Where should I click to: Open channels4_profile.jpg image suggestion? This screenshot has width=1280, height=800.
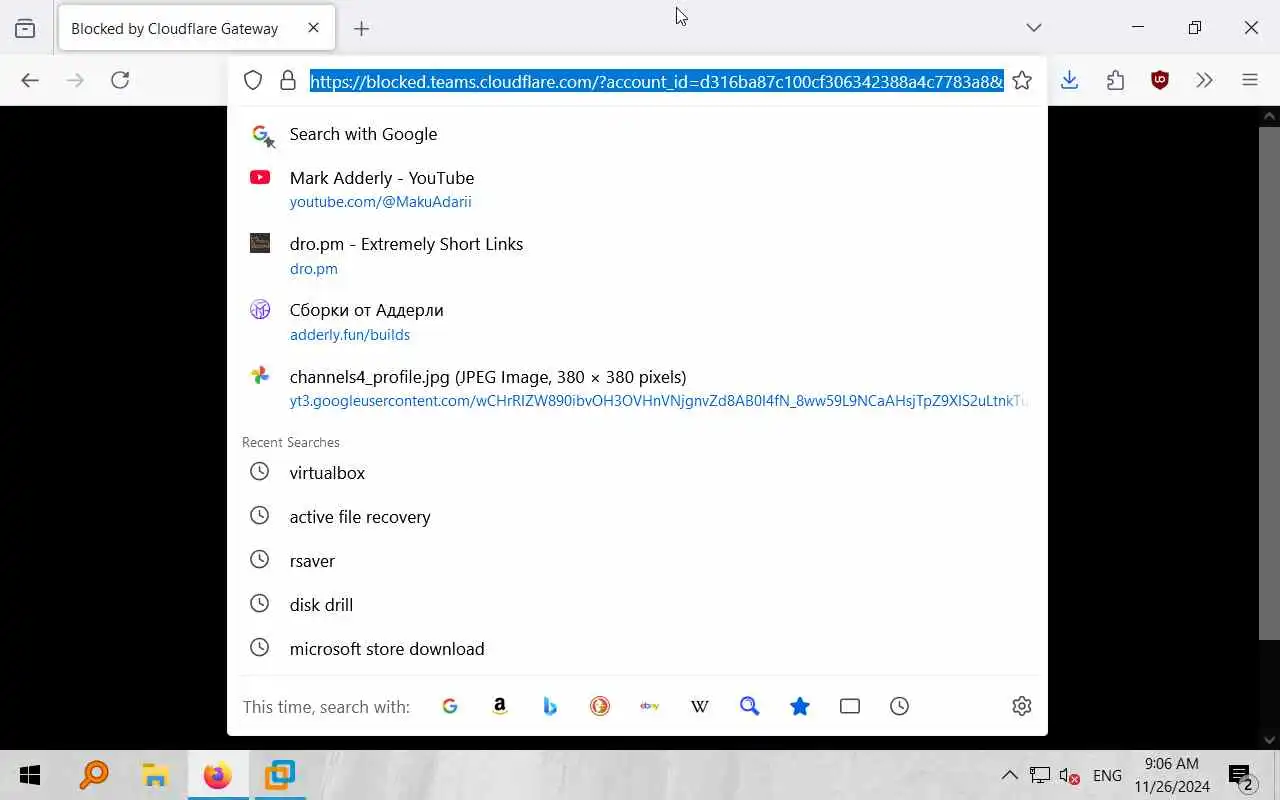point(637,388)
